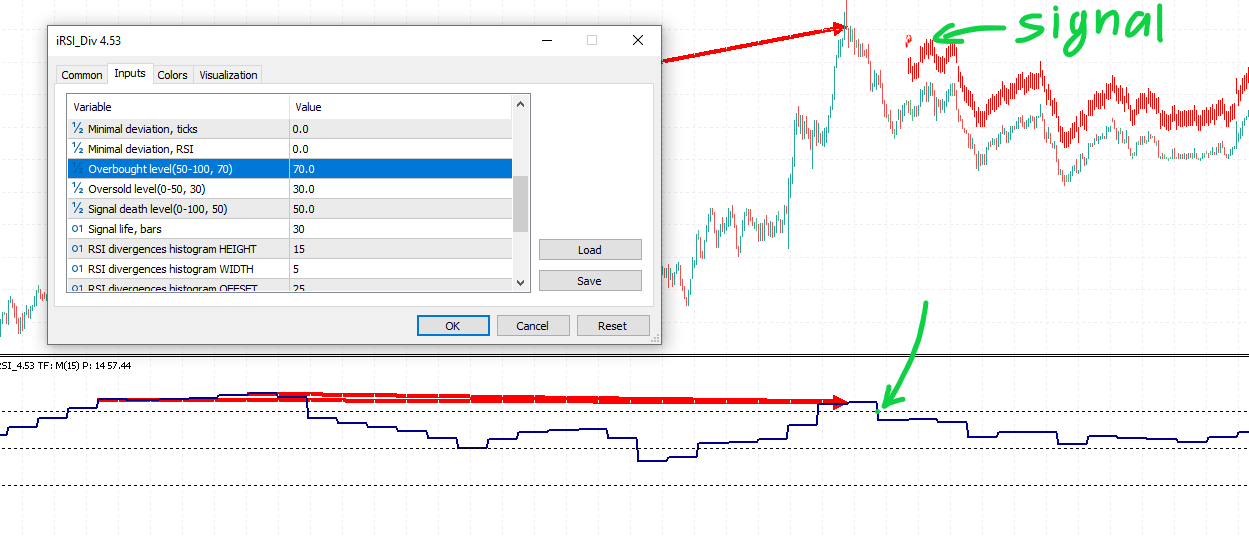Click the icon next to Signal death level

tap(77, 209)
